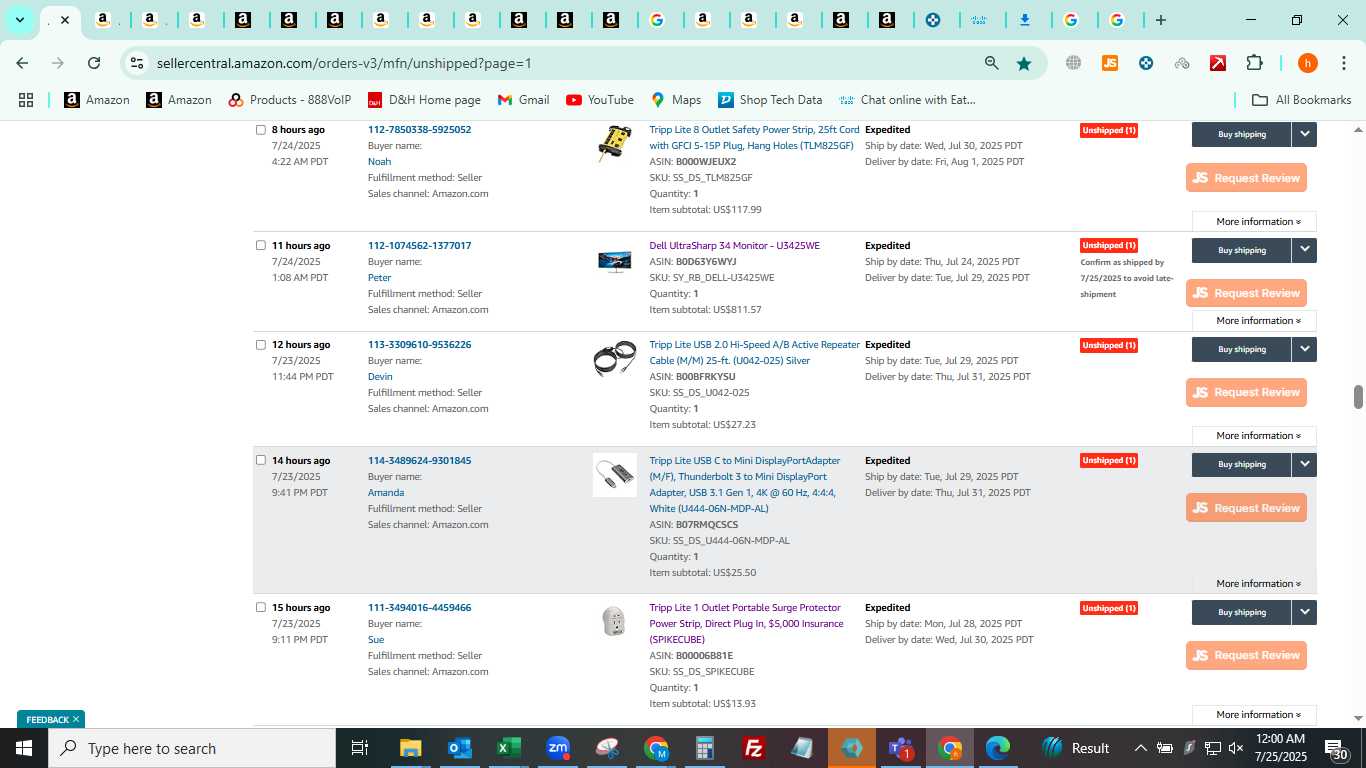Go back to the previous page

click(22, 63)
